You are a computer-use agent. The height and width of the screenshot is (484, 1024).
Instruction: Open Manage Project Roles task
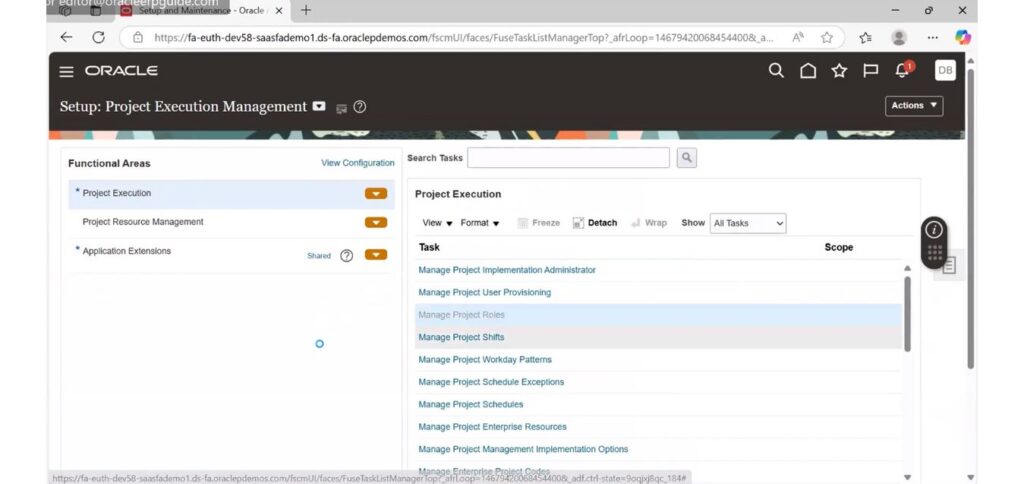coord(461,315)
